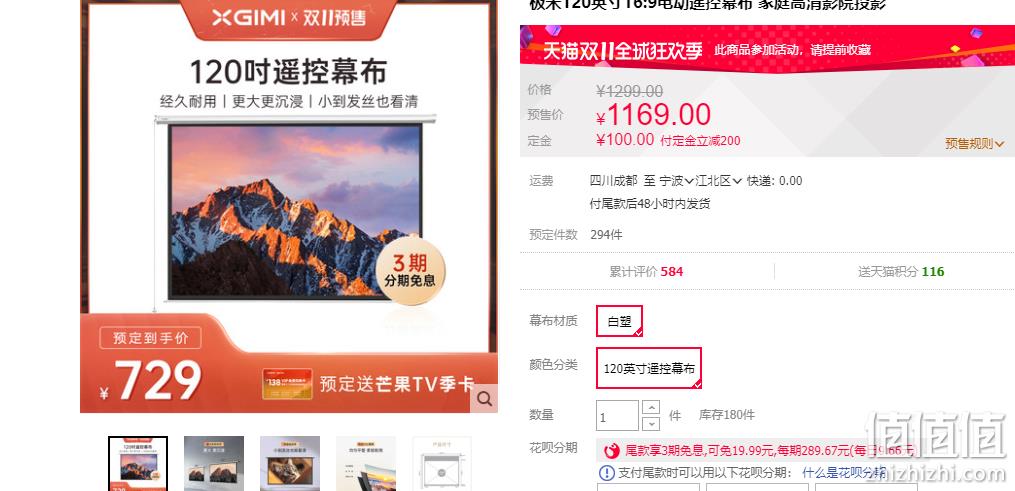Open the 宁波 city dropdown
The image size is (1015, 491).
pyautogui.click(x=676, y=180)
